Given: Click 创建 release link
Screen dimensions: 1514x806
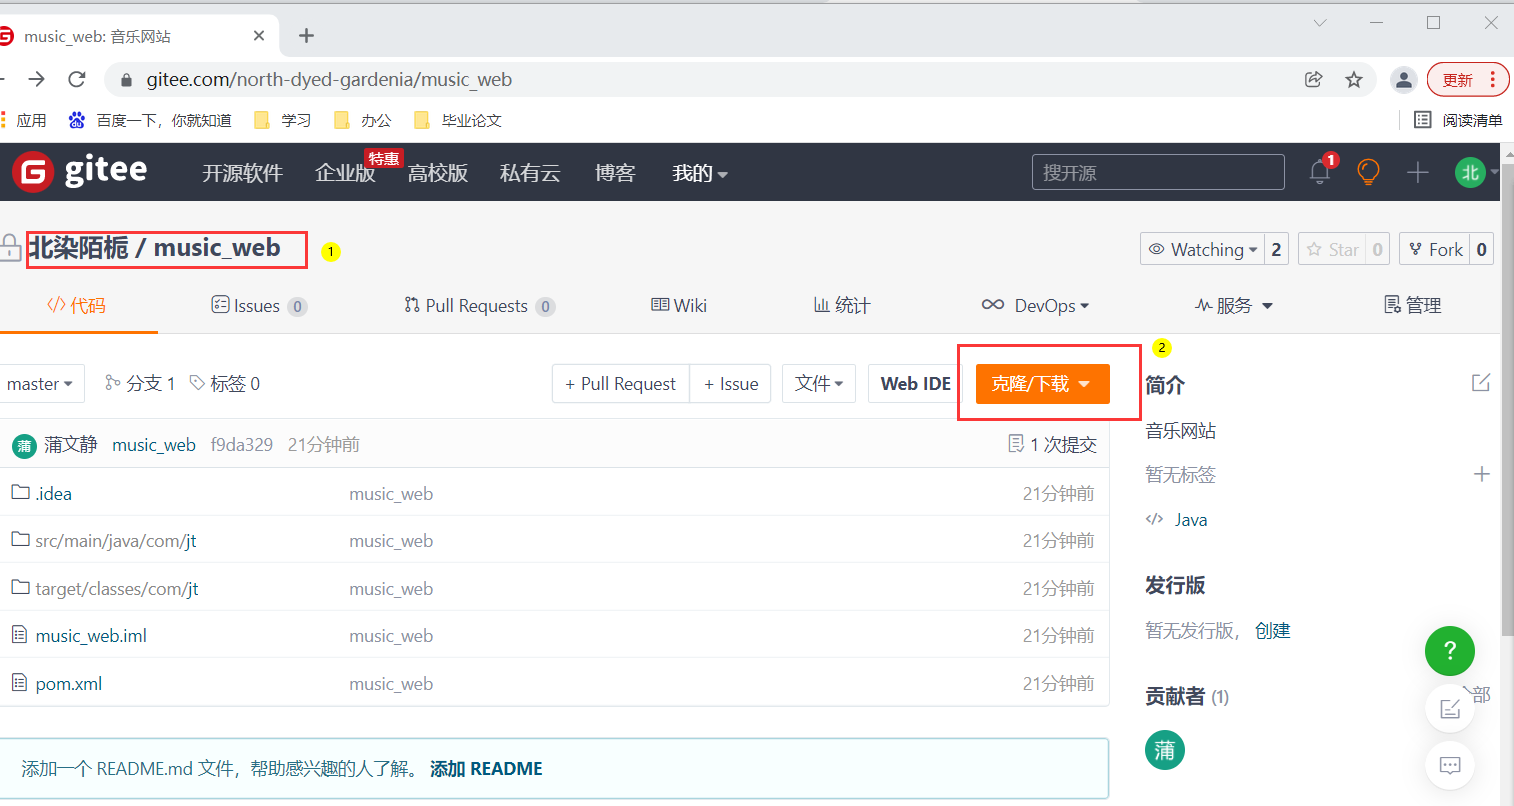Looking at the screenshot, I should click(1273, 631).
